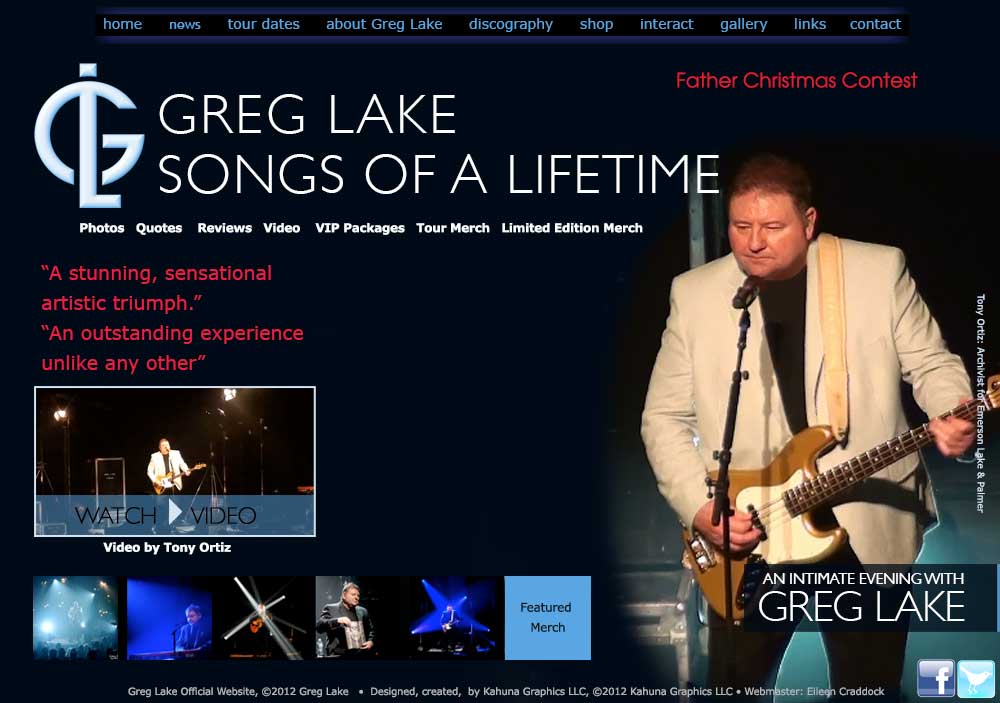Open the Limited Edition Merch link
Image resolution: width=1000 pixels, height=703 pixels.
coord(571,228)
